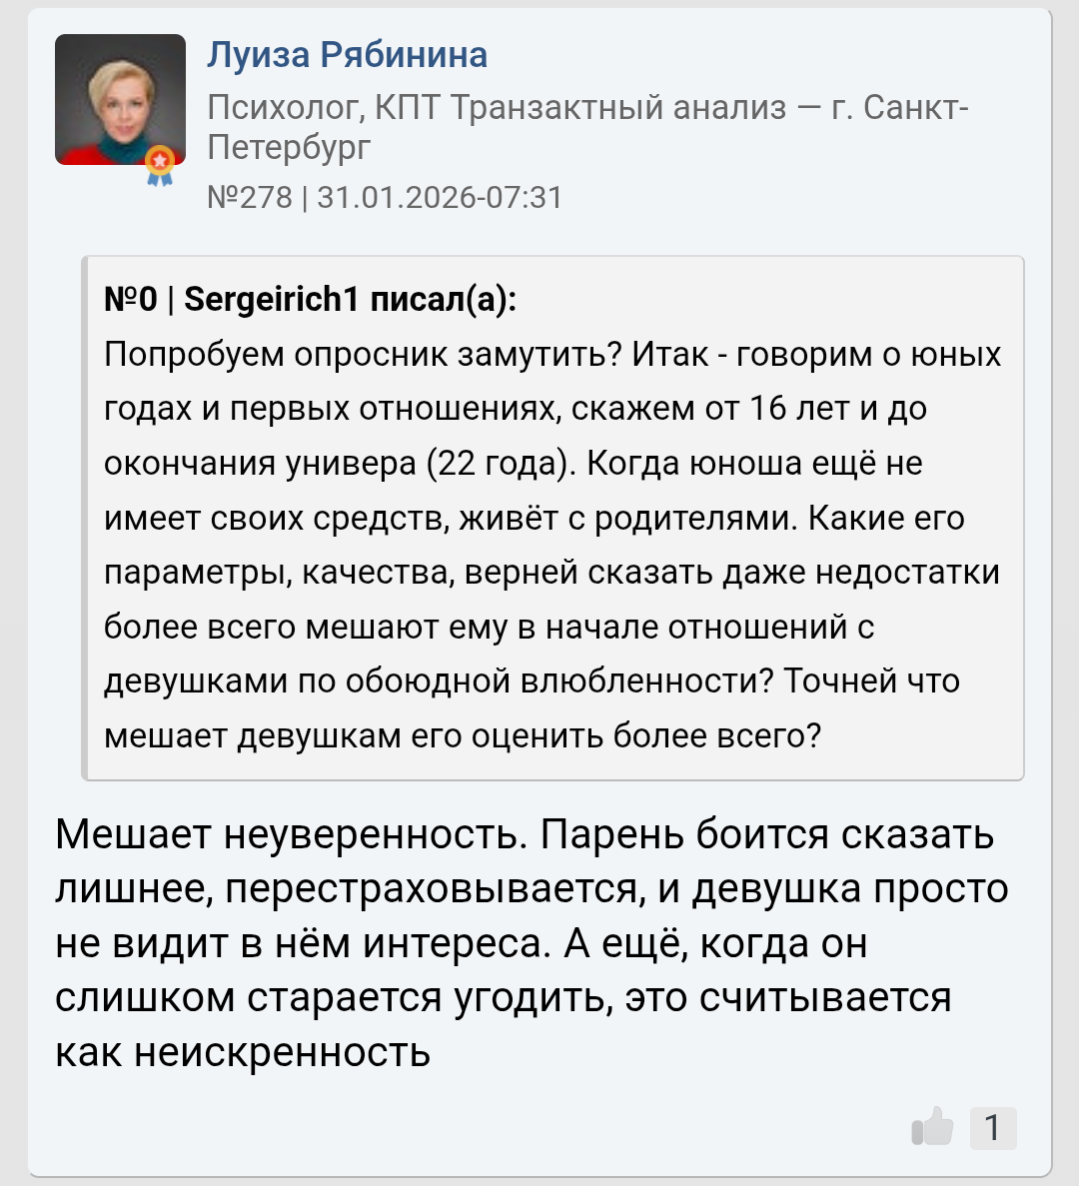Like the post with thumbs-up icon
Screen dimensions: 1079x1186
click(x=932, y=1126)
